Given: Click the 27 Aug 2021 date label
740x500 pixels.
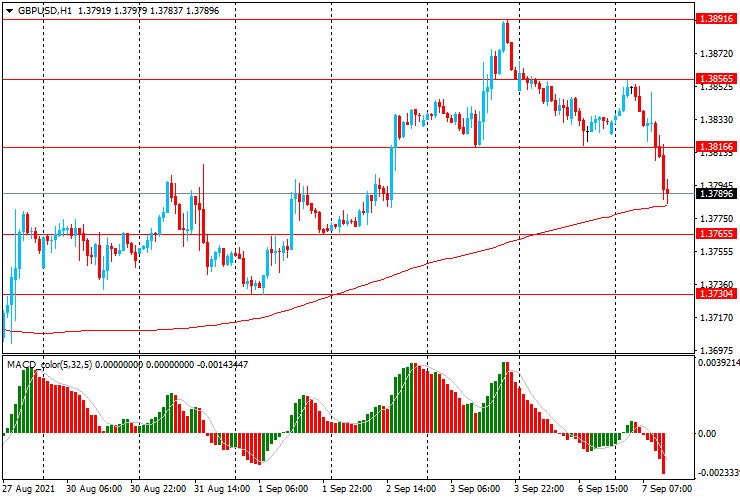Looking at the screenshot, I should [29, 488].
